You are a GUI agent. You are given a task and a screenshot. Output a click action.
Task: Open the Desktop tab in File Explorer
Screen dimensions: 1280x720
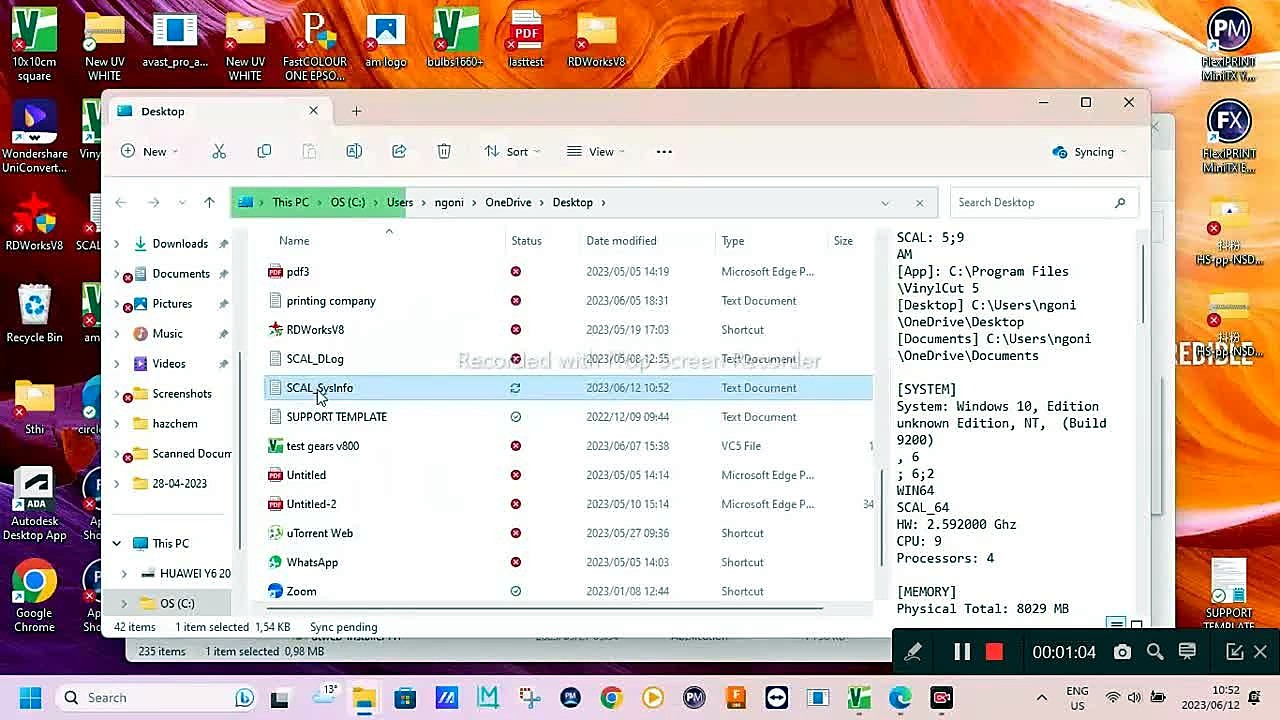coord(218,111)
